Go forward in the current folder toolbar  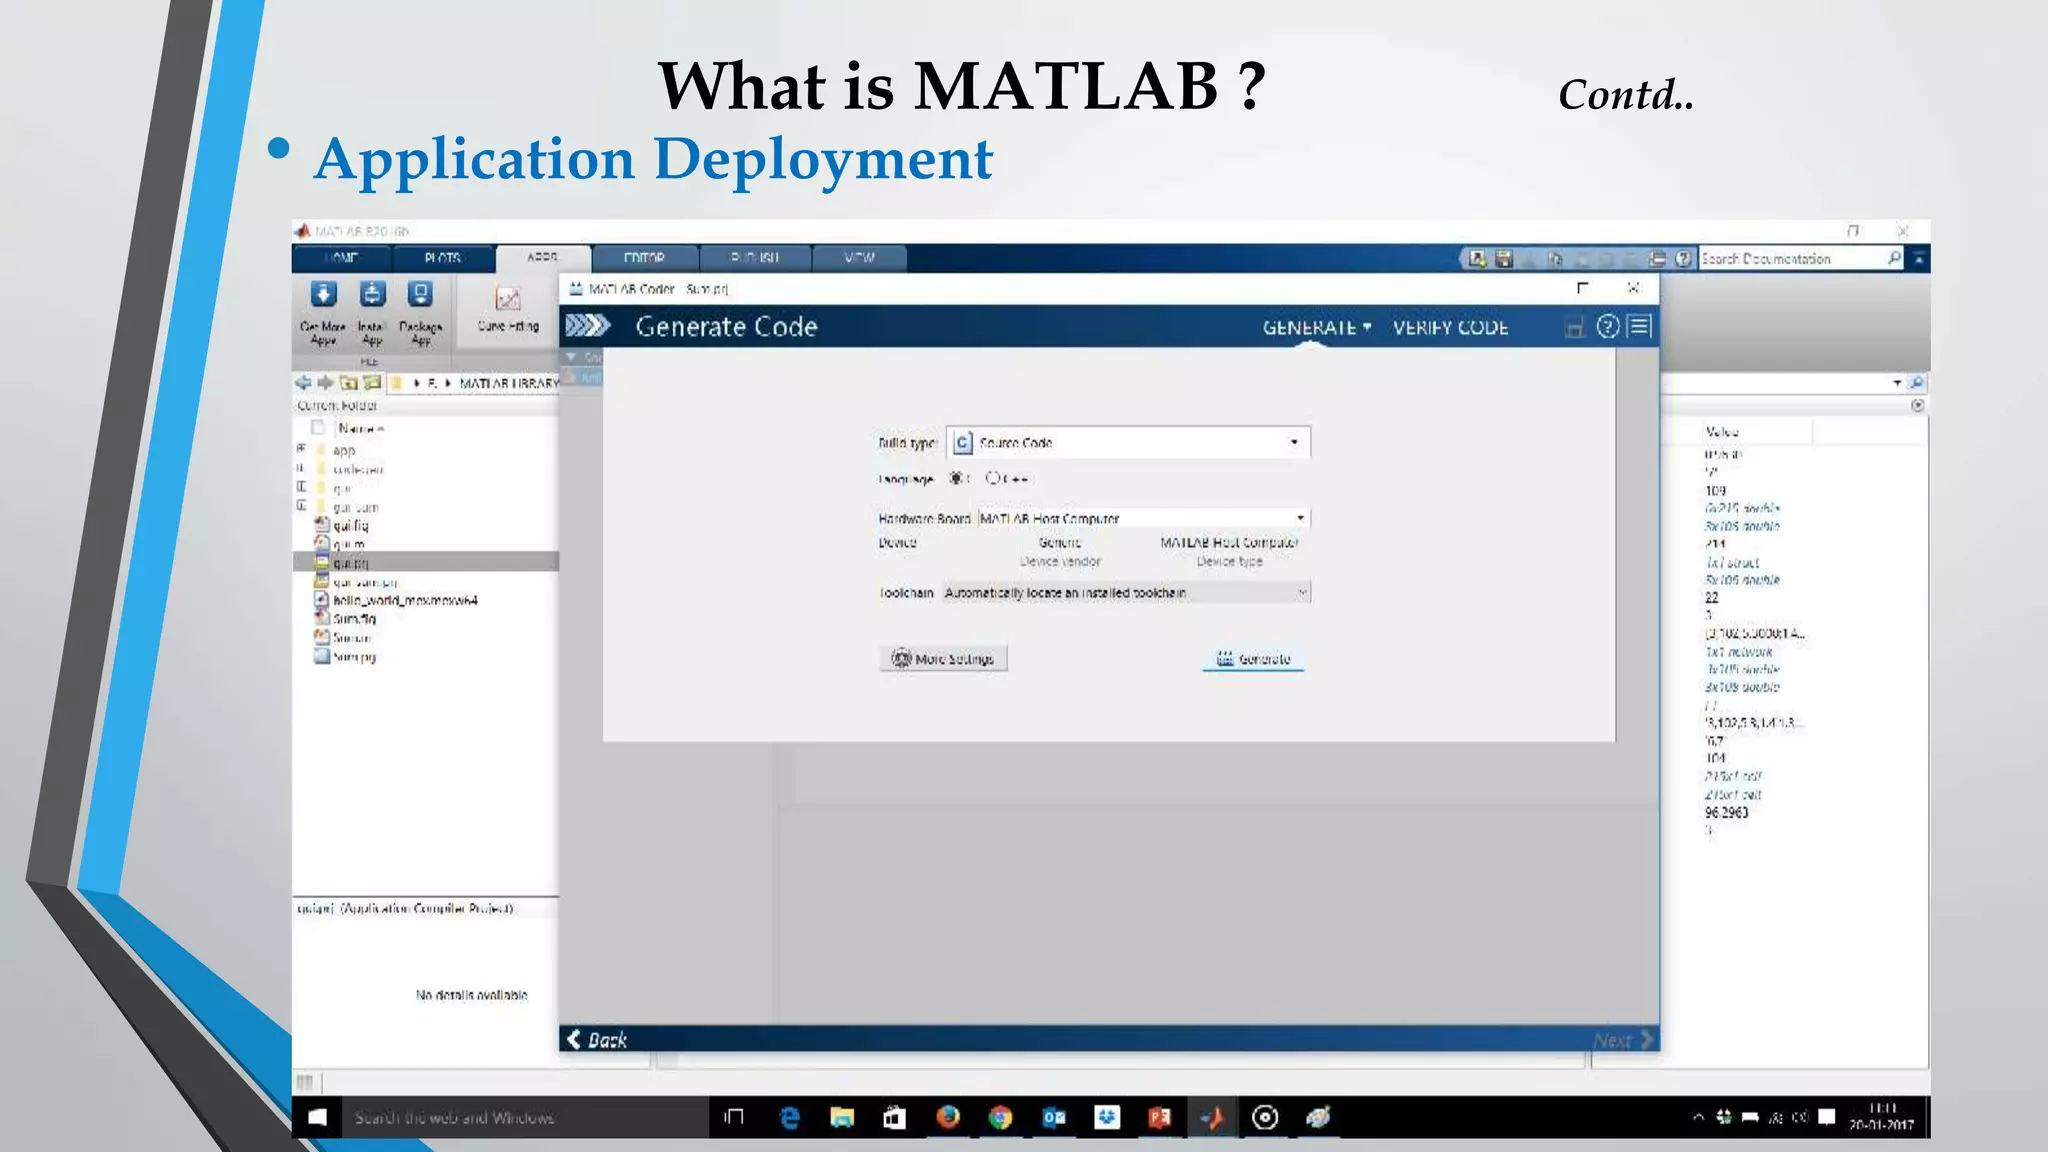pos(325,383)
